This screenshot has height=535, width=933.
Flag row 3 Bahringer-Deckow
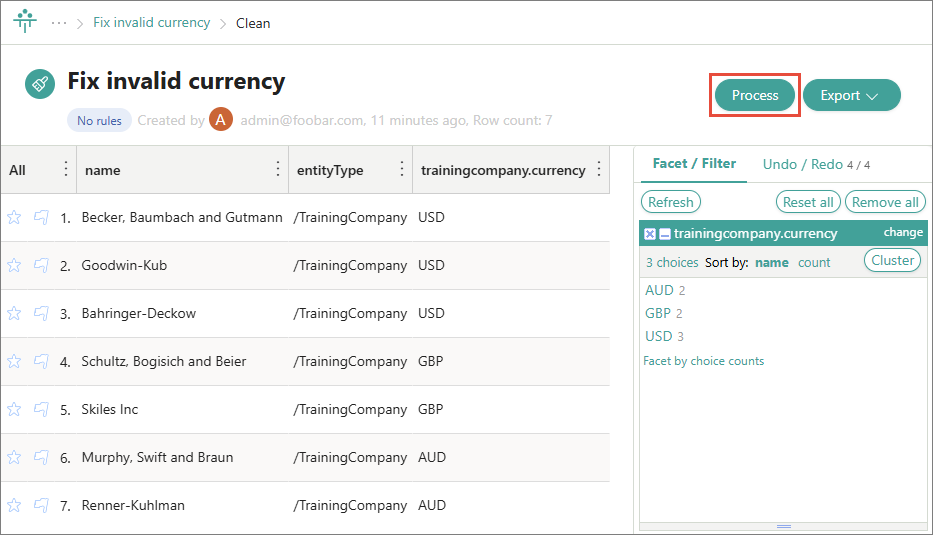41,313
